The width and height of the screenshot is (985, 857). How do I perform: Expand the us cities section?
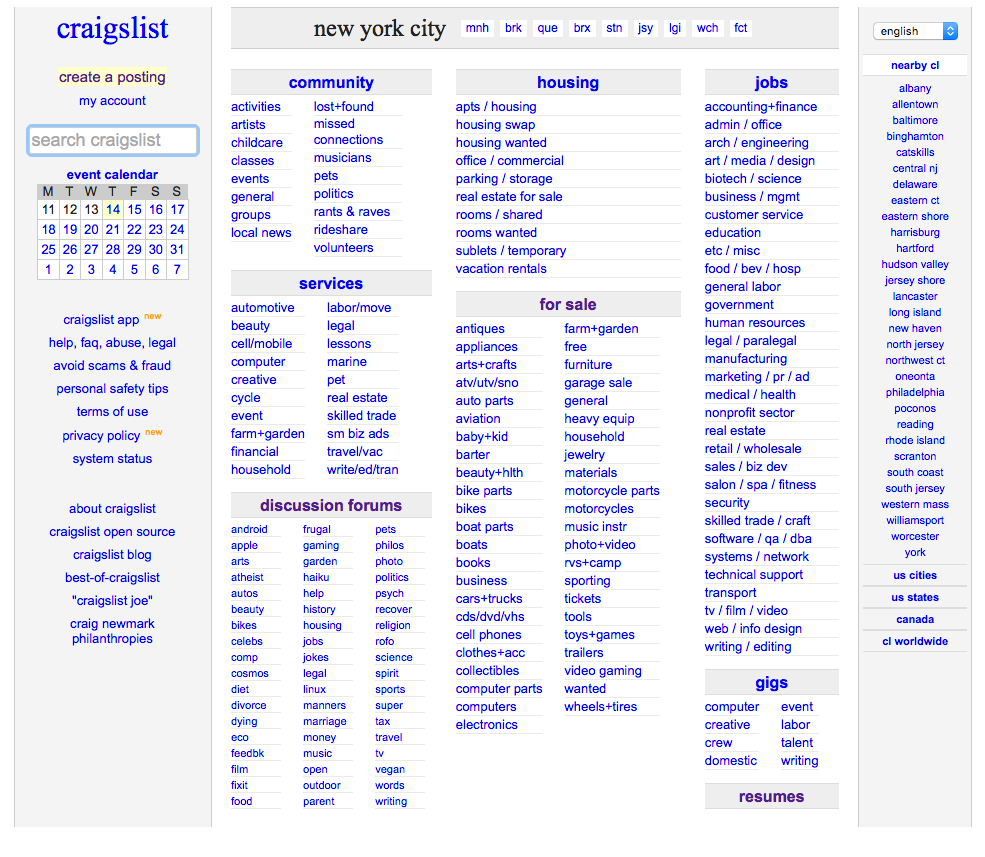(915, 575)
